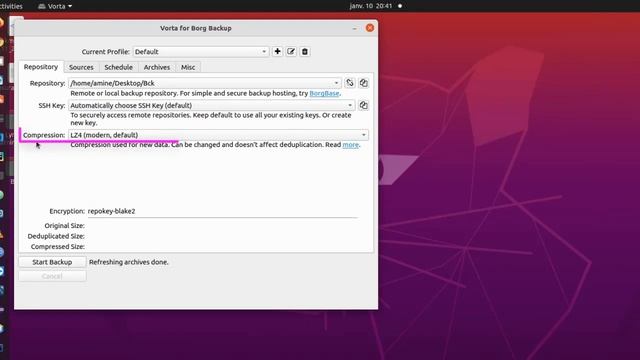640x360 pixels.
Task: Switch to the Sources tab
Action: pyautogui.click(x=81, y=67)
